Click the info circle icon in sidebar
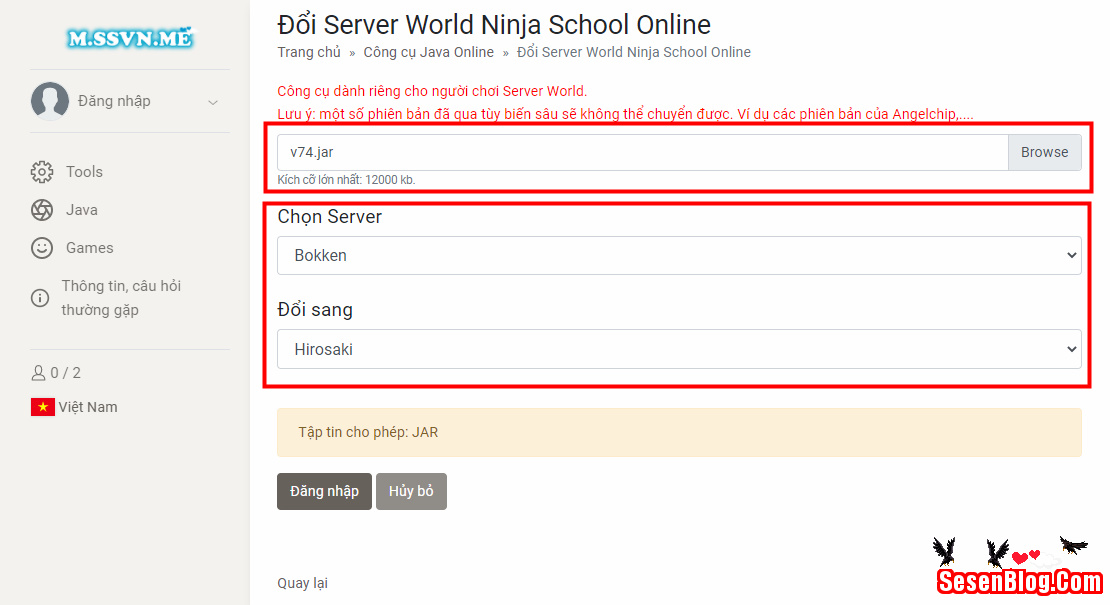The width and height of the screenshot is (1110, 605). [x=40, y=298]
